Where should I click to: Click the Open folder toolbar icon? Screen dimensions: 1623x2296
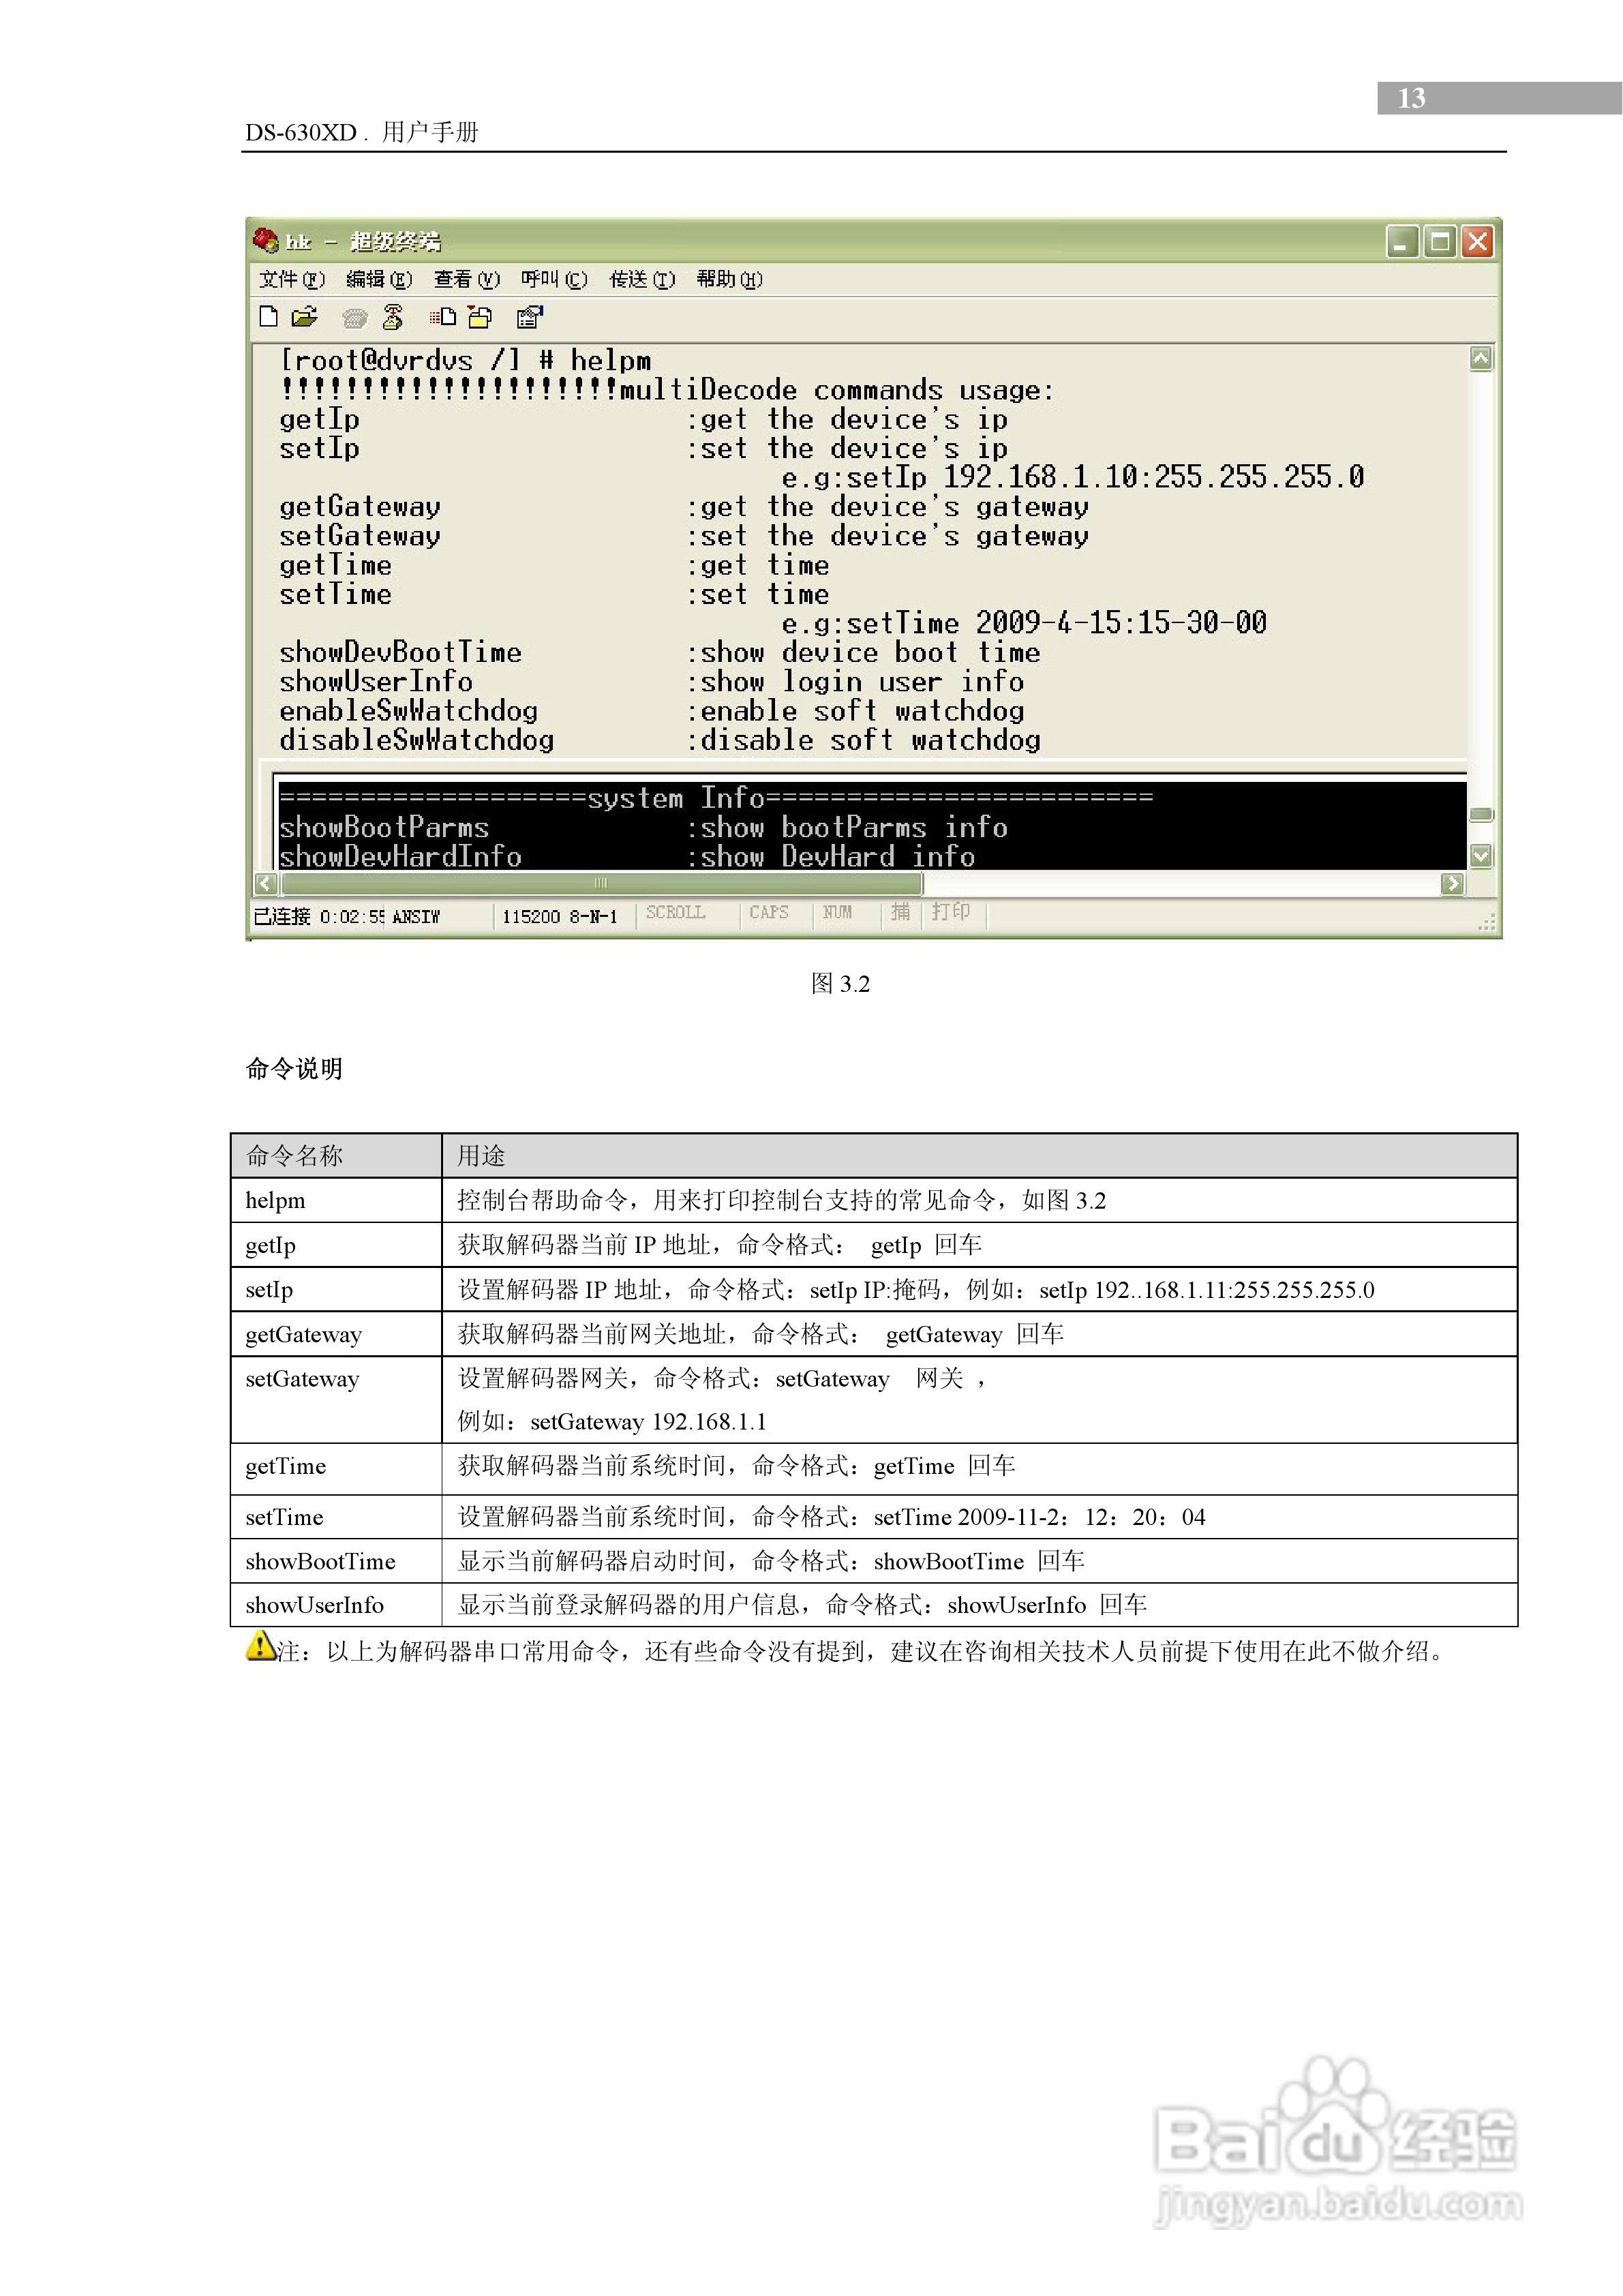304,317
